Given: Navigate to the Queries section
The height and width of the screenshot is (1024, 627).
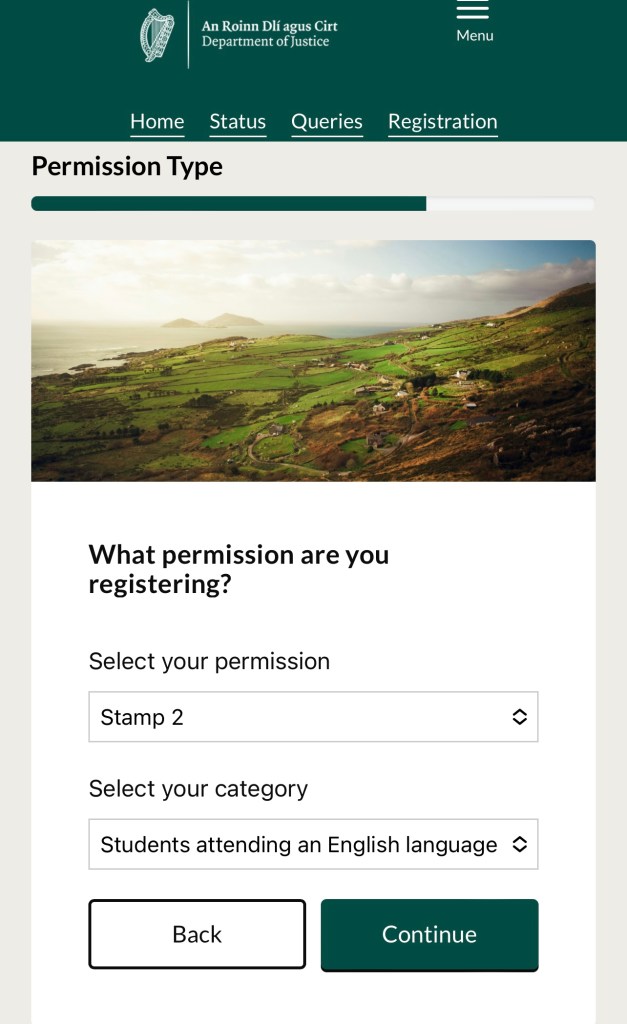Looking at the screenshot, I should tap(327, 122).
